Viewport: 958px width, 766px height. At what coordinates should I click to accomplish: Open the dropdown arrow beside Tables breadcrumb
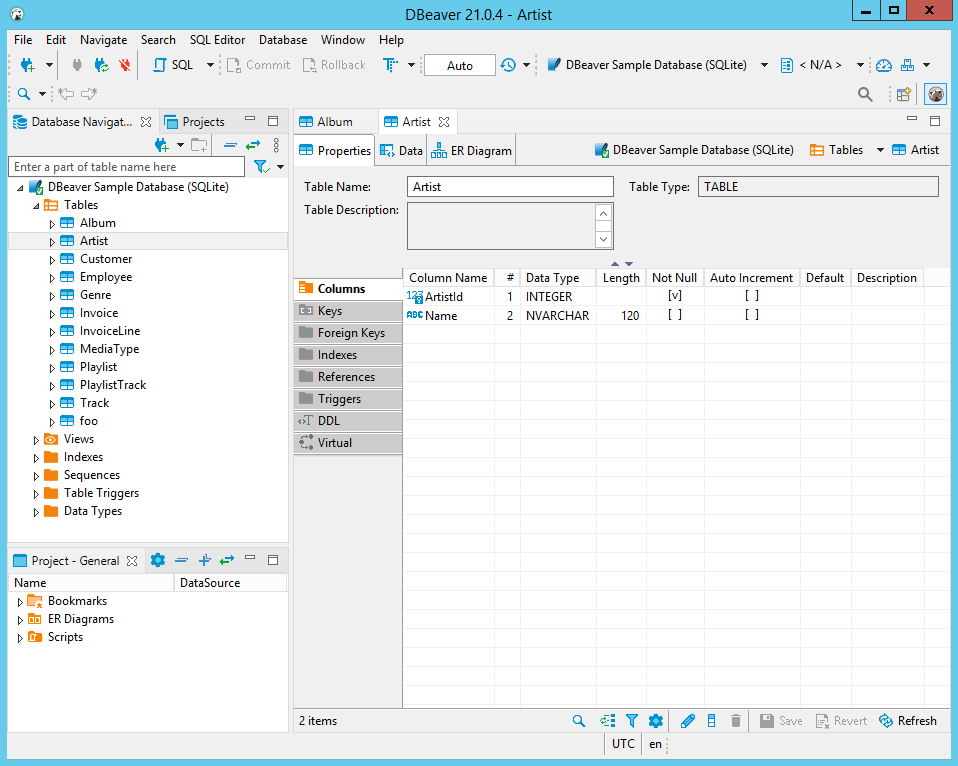tap(880, 150)
